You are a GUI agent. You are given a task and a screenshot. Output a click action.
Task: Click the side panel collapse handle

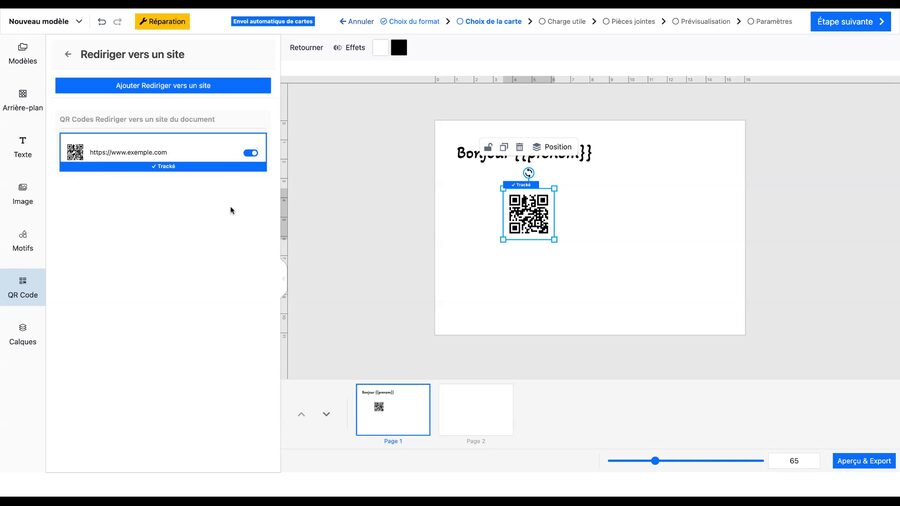click(284, 279)
